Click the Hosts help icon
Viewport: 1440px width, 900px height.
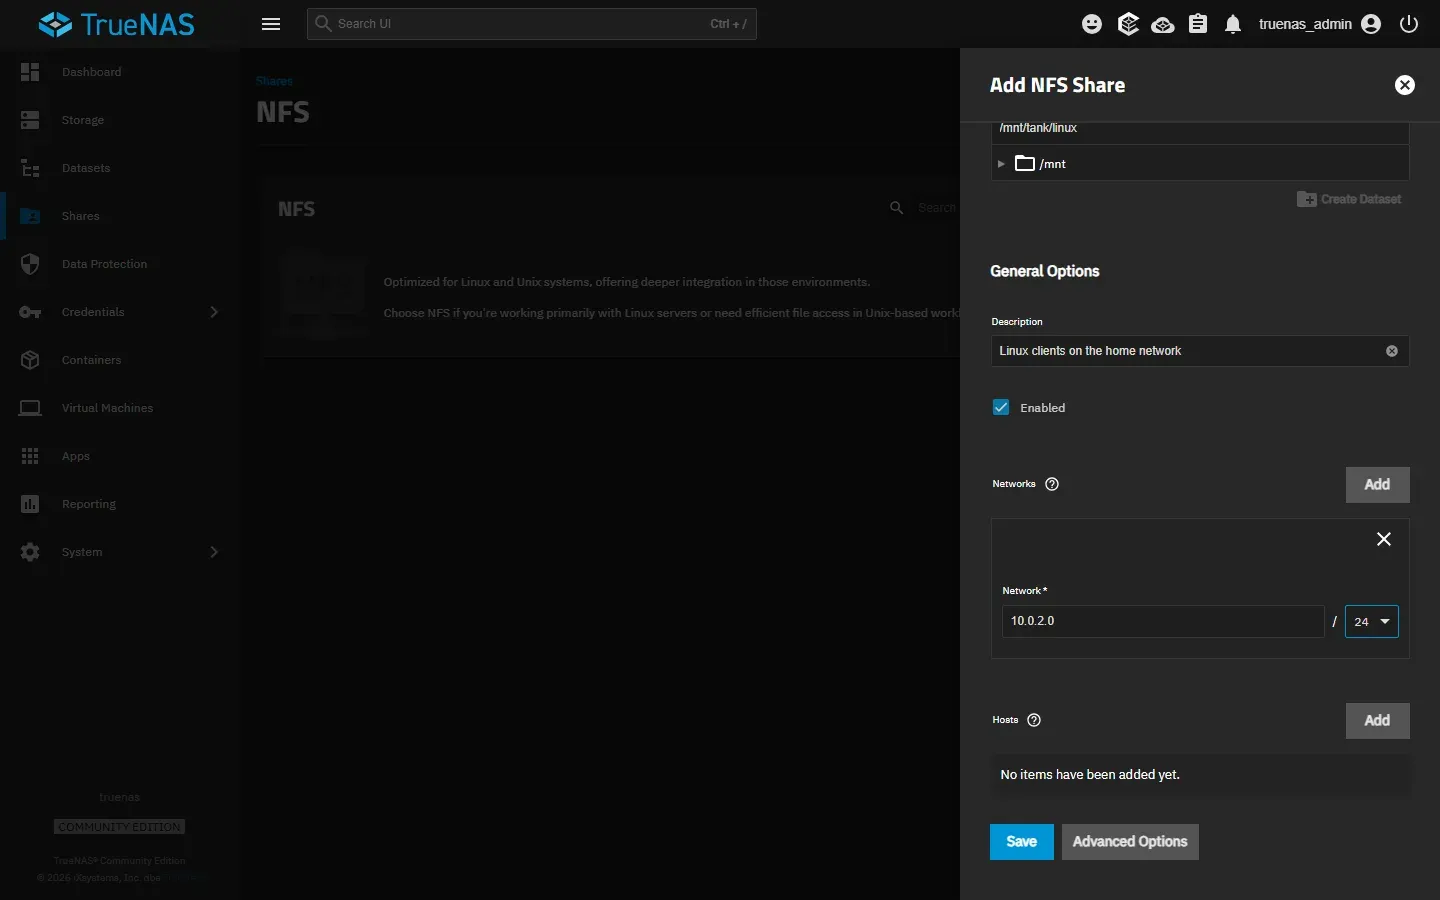pos(1034,720)
